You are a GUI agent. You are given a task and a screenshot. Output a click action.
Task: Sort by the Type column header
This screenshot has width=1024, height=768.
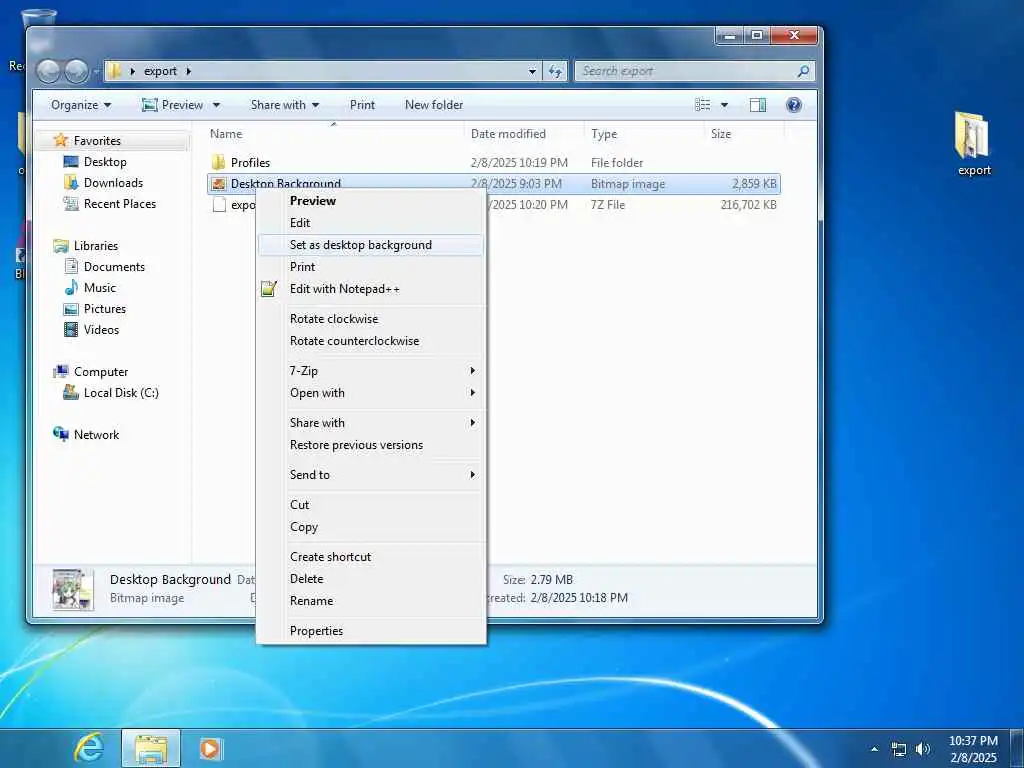coord(645,134)
